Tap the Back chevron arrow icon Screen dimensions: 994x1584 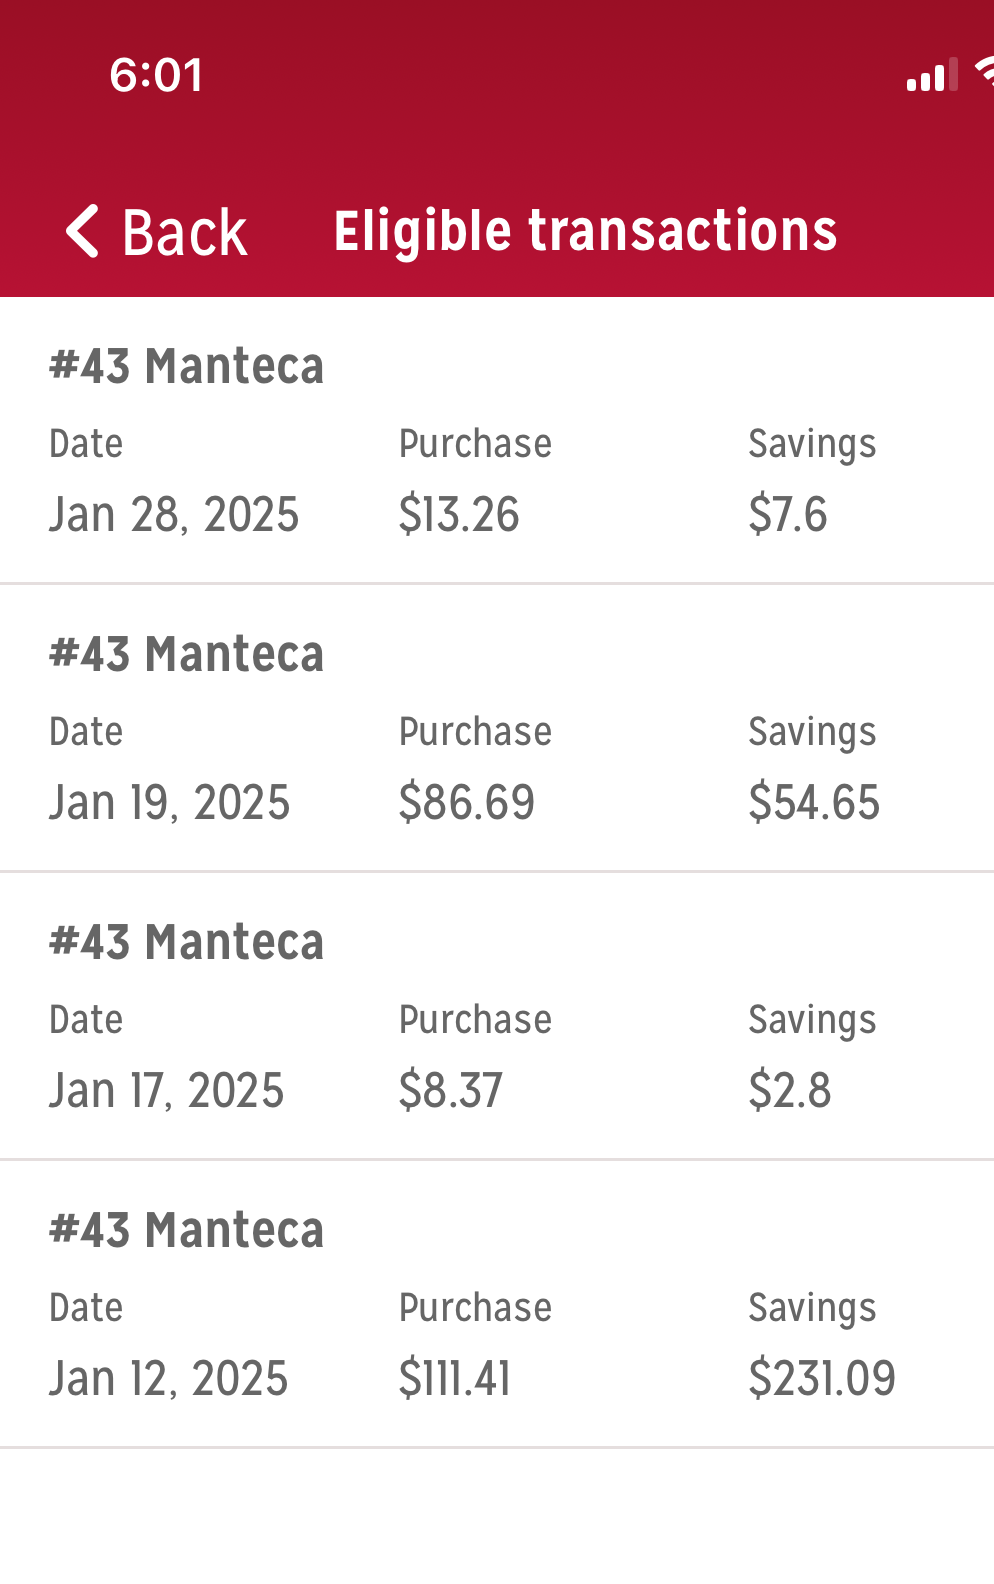tap(82, 231)
